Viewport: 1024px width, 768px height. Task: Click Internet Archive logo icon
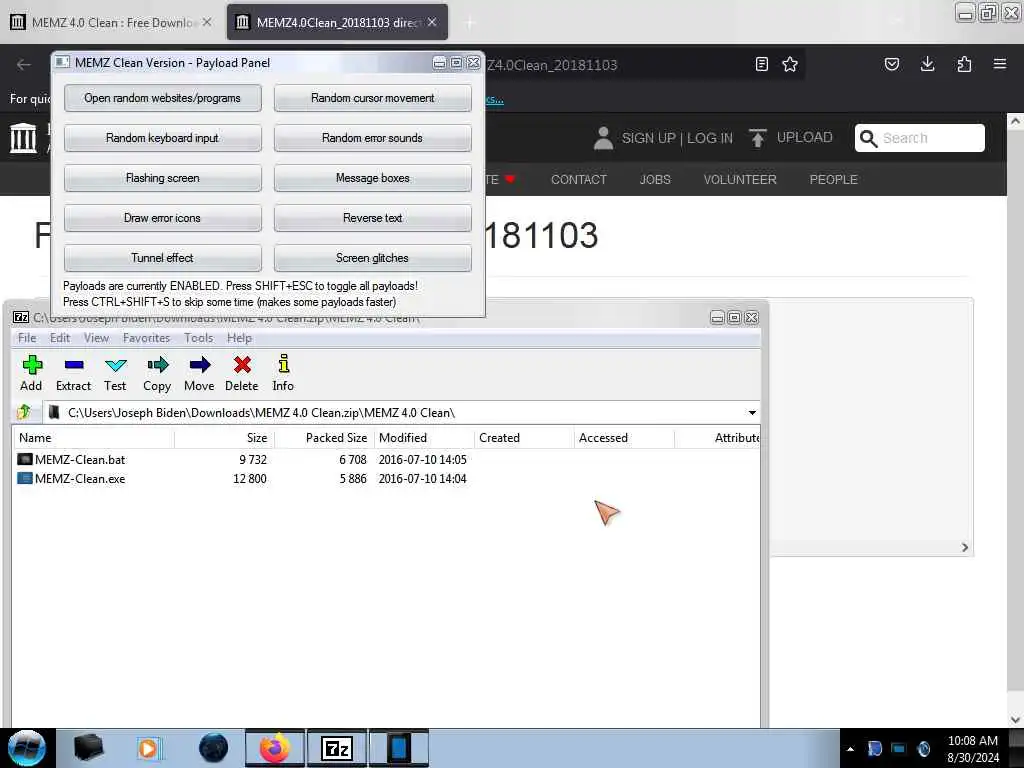pos(24,138)
